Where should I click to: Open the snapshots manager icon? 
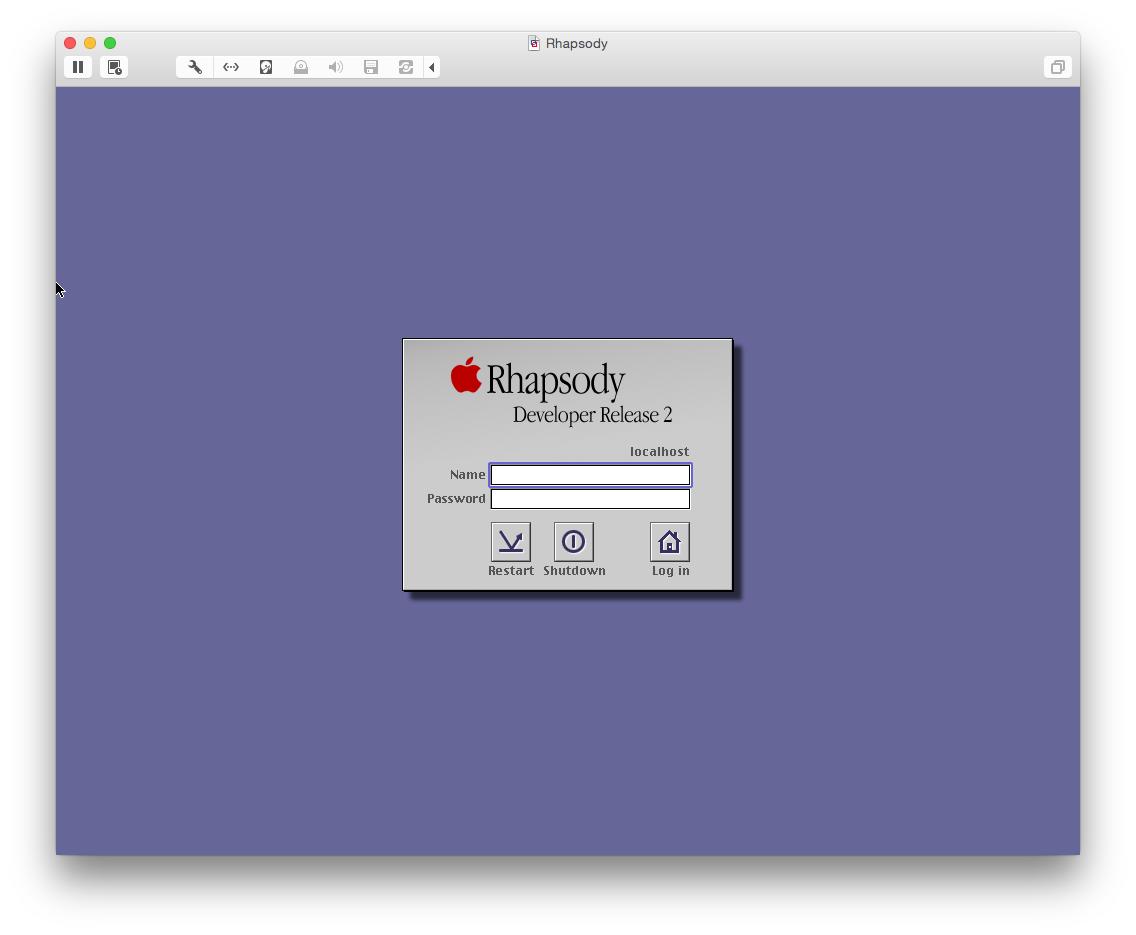click(114, 67)
